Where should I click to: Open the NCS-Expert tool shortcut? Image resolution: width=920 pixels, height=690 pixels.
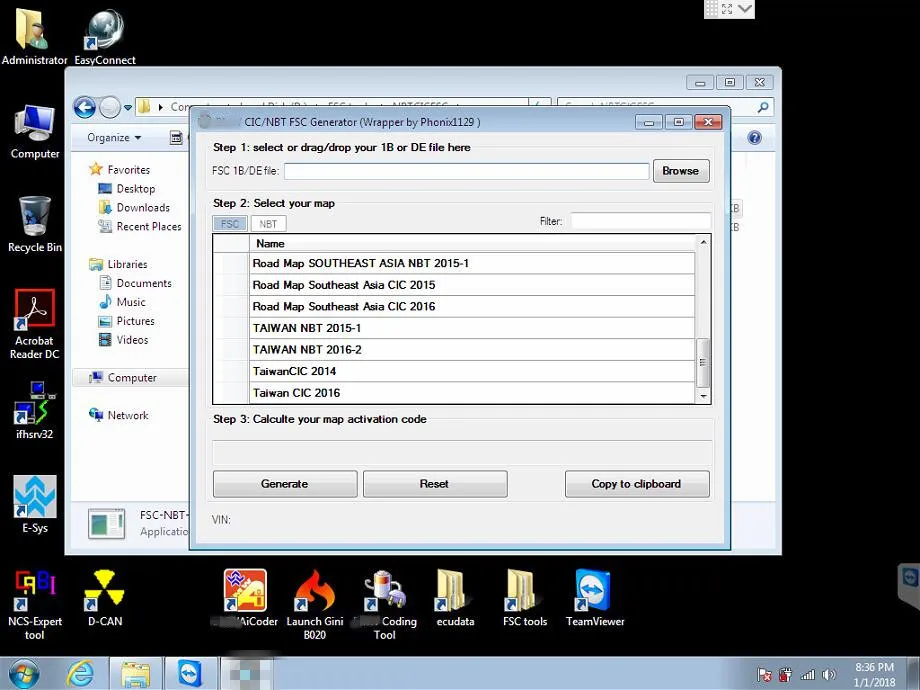coord(35,604)
